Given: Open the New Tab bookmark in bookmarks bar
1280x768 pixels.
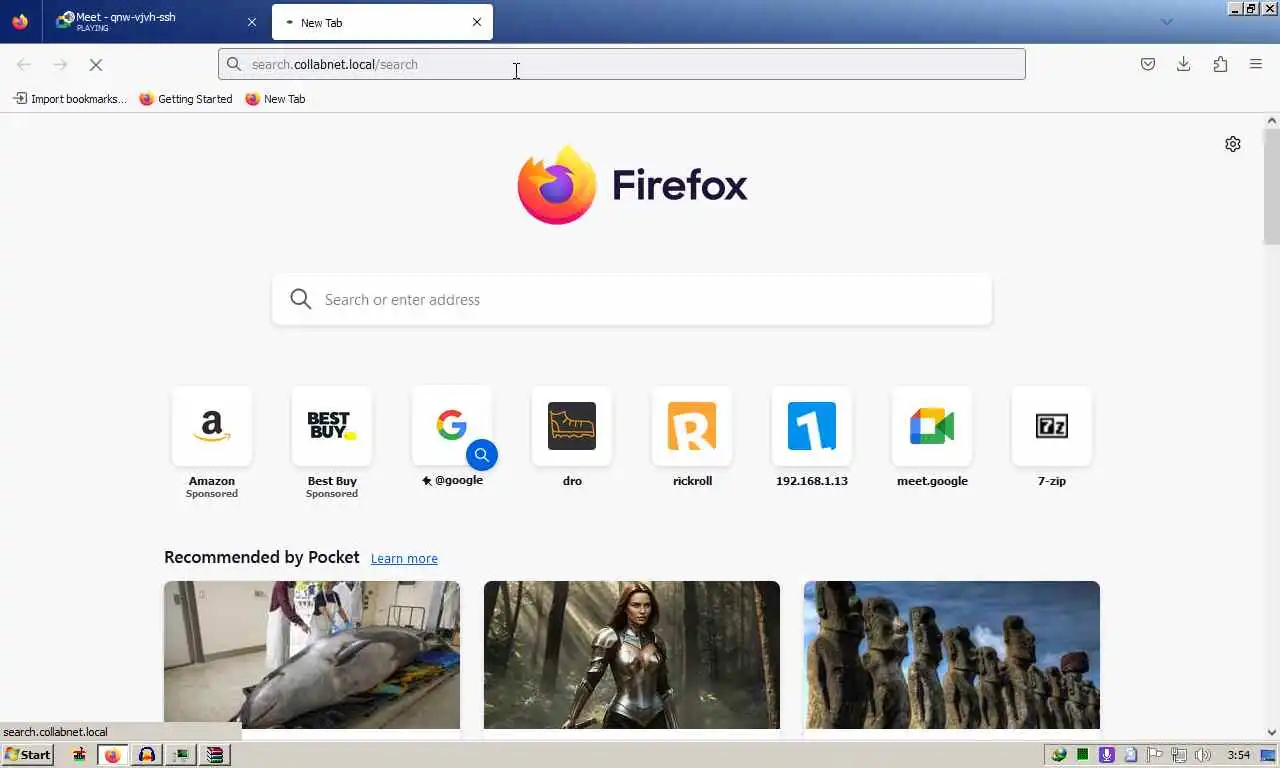Looking at the screenshot, I should 275,99.
